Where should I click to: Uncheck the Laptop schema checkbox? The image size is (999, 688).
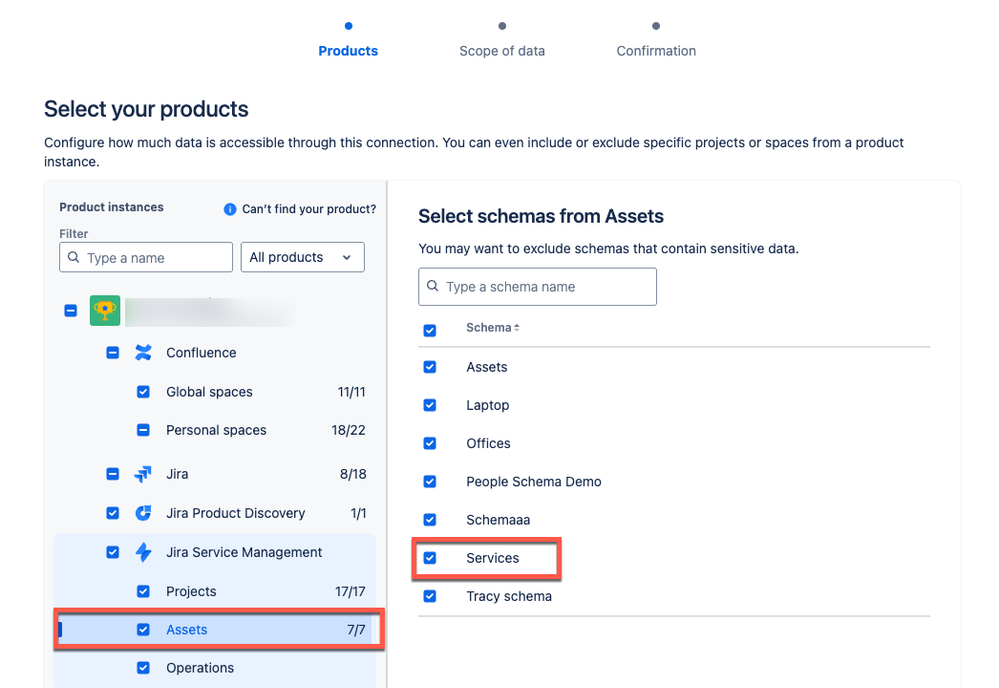tap(430, 405)
